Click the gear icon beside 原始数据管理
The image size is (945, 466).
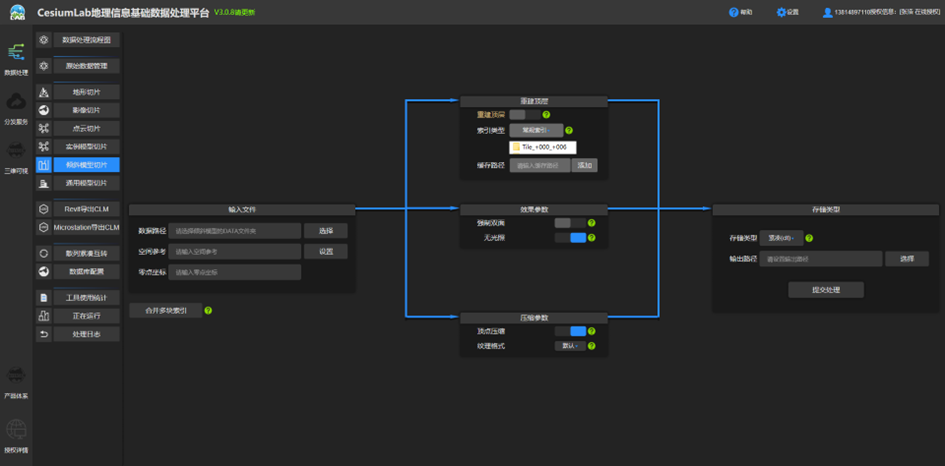pos(43,66)
